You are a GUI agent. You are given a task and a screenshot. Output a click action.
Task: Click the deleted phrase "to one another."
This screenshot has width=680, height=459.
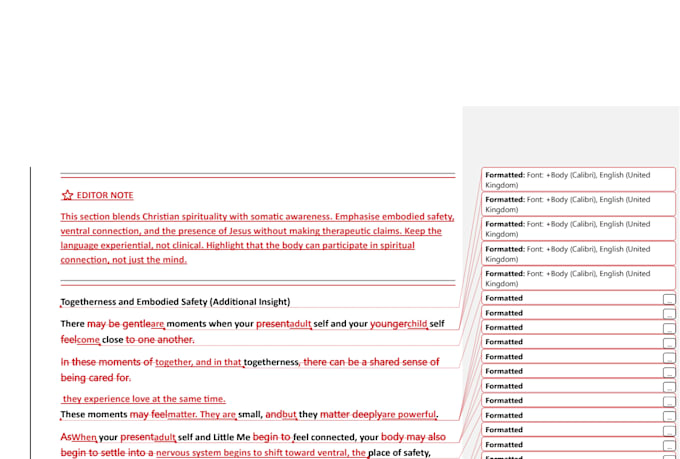click(x=160, y=340)
